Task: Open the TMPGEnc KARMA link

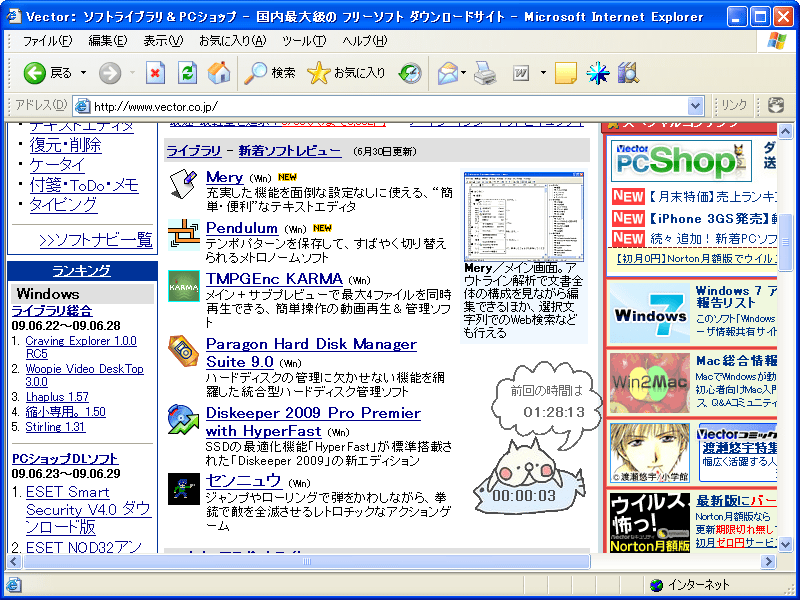Action: coord(274,279)
